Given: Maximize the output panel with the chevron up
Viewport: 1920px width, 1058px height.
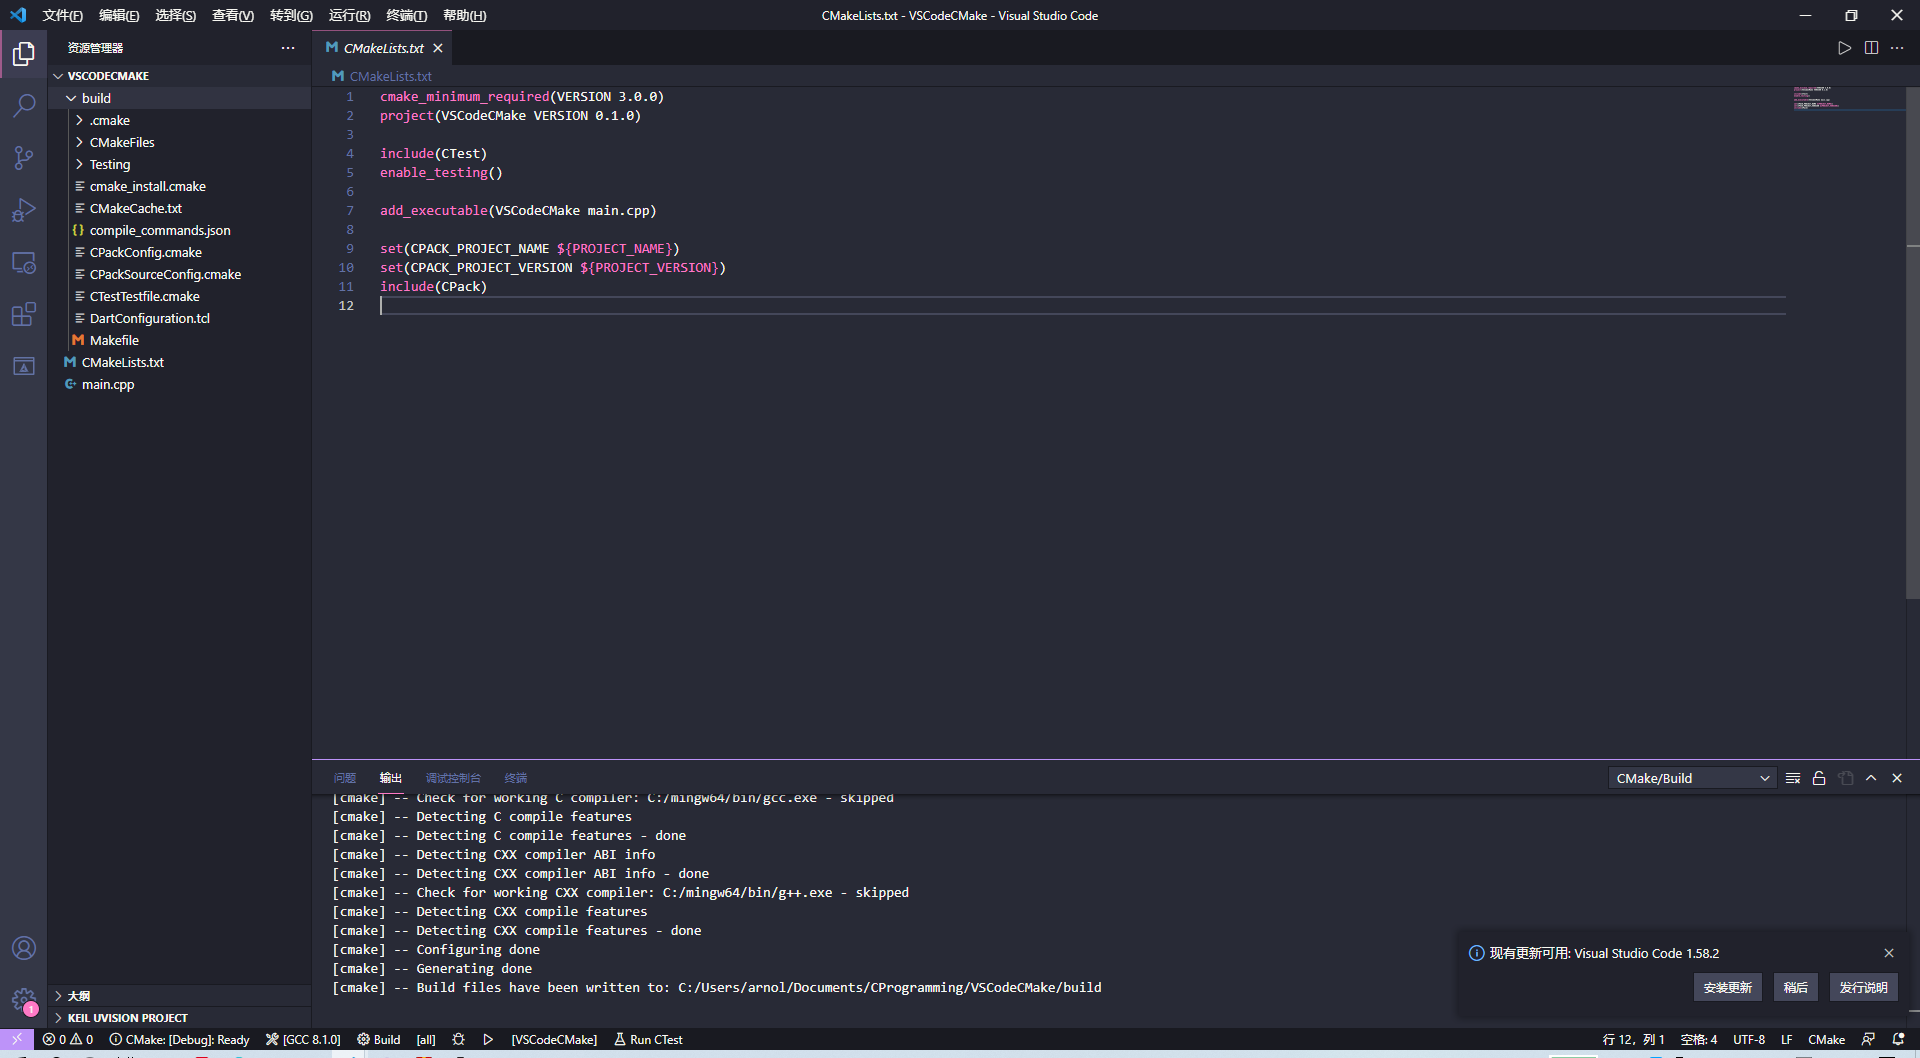Looking at the screenshot, I should click(1871, 778).
